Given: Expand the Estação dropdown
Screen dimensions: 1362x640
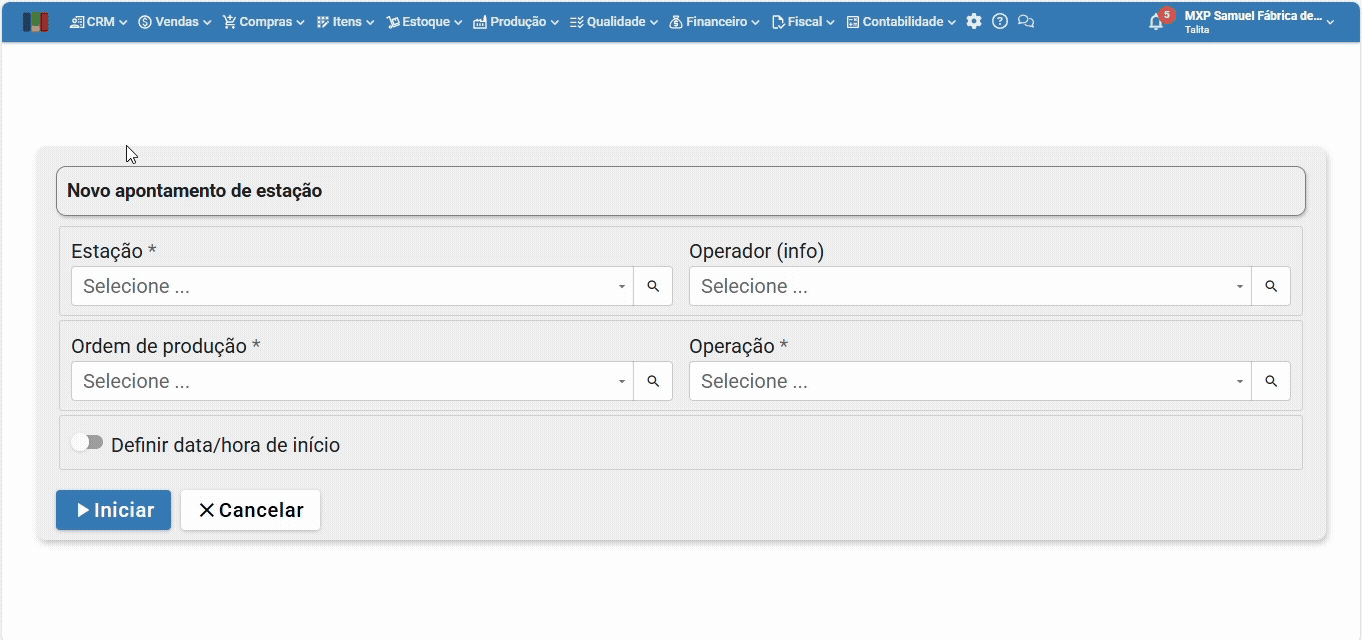Looking at the screenshot, I should coord(352,286).
